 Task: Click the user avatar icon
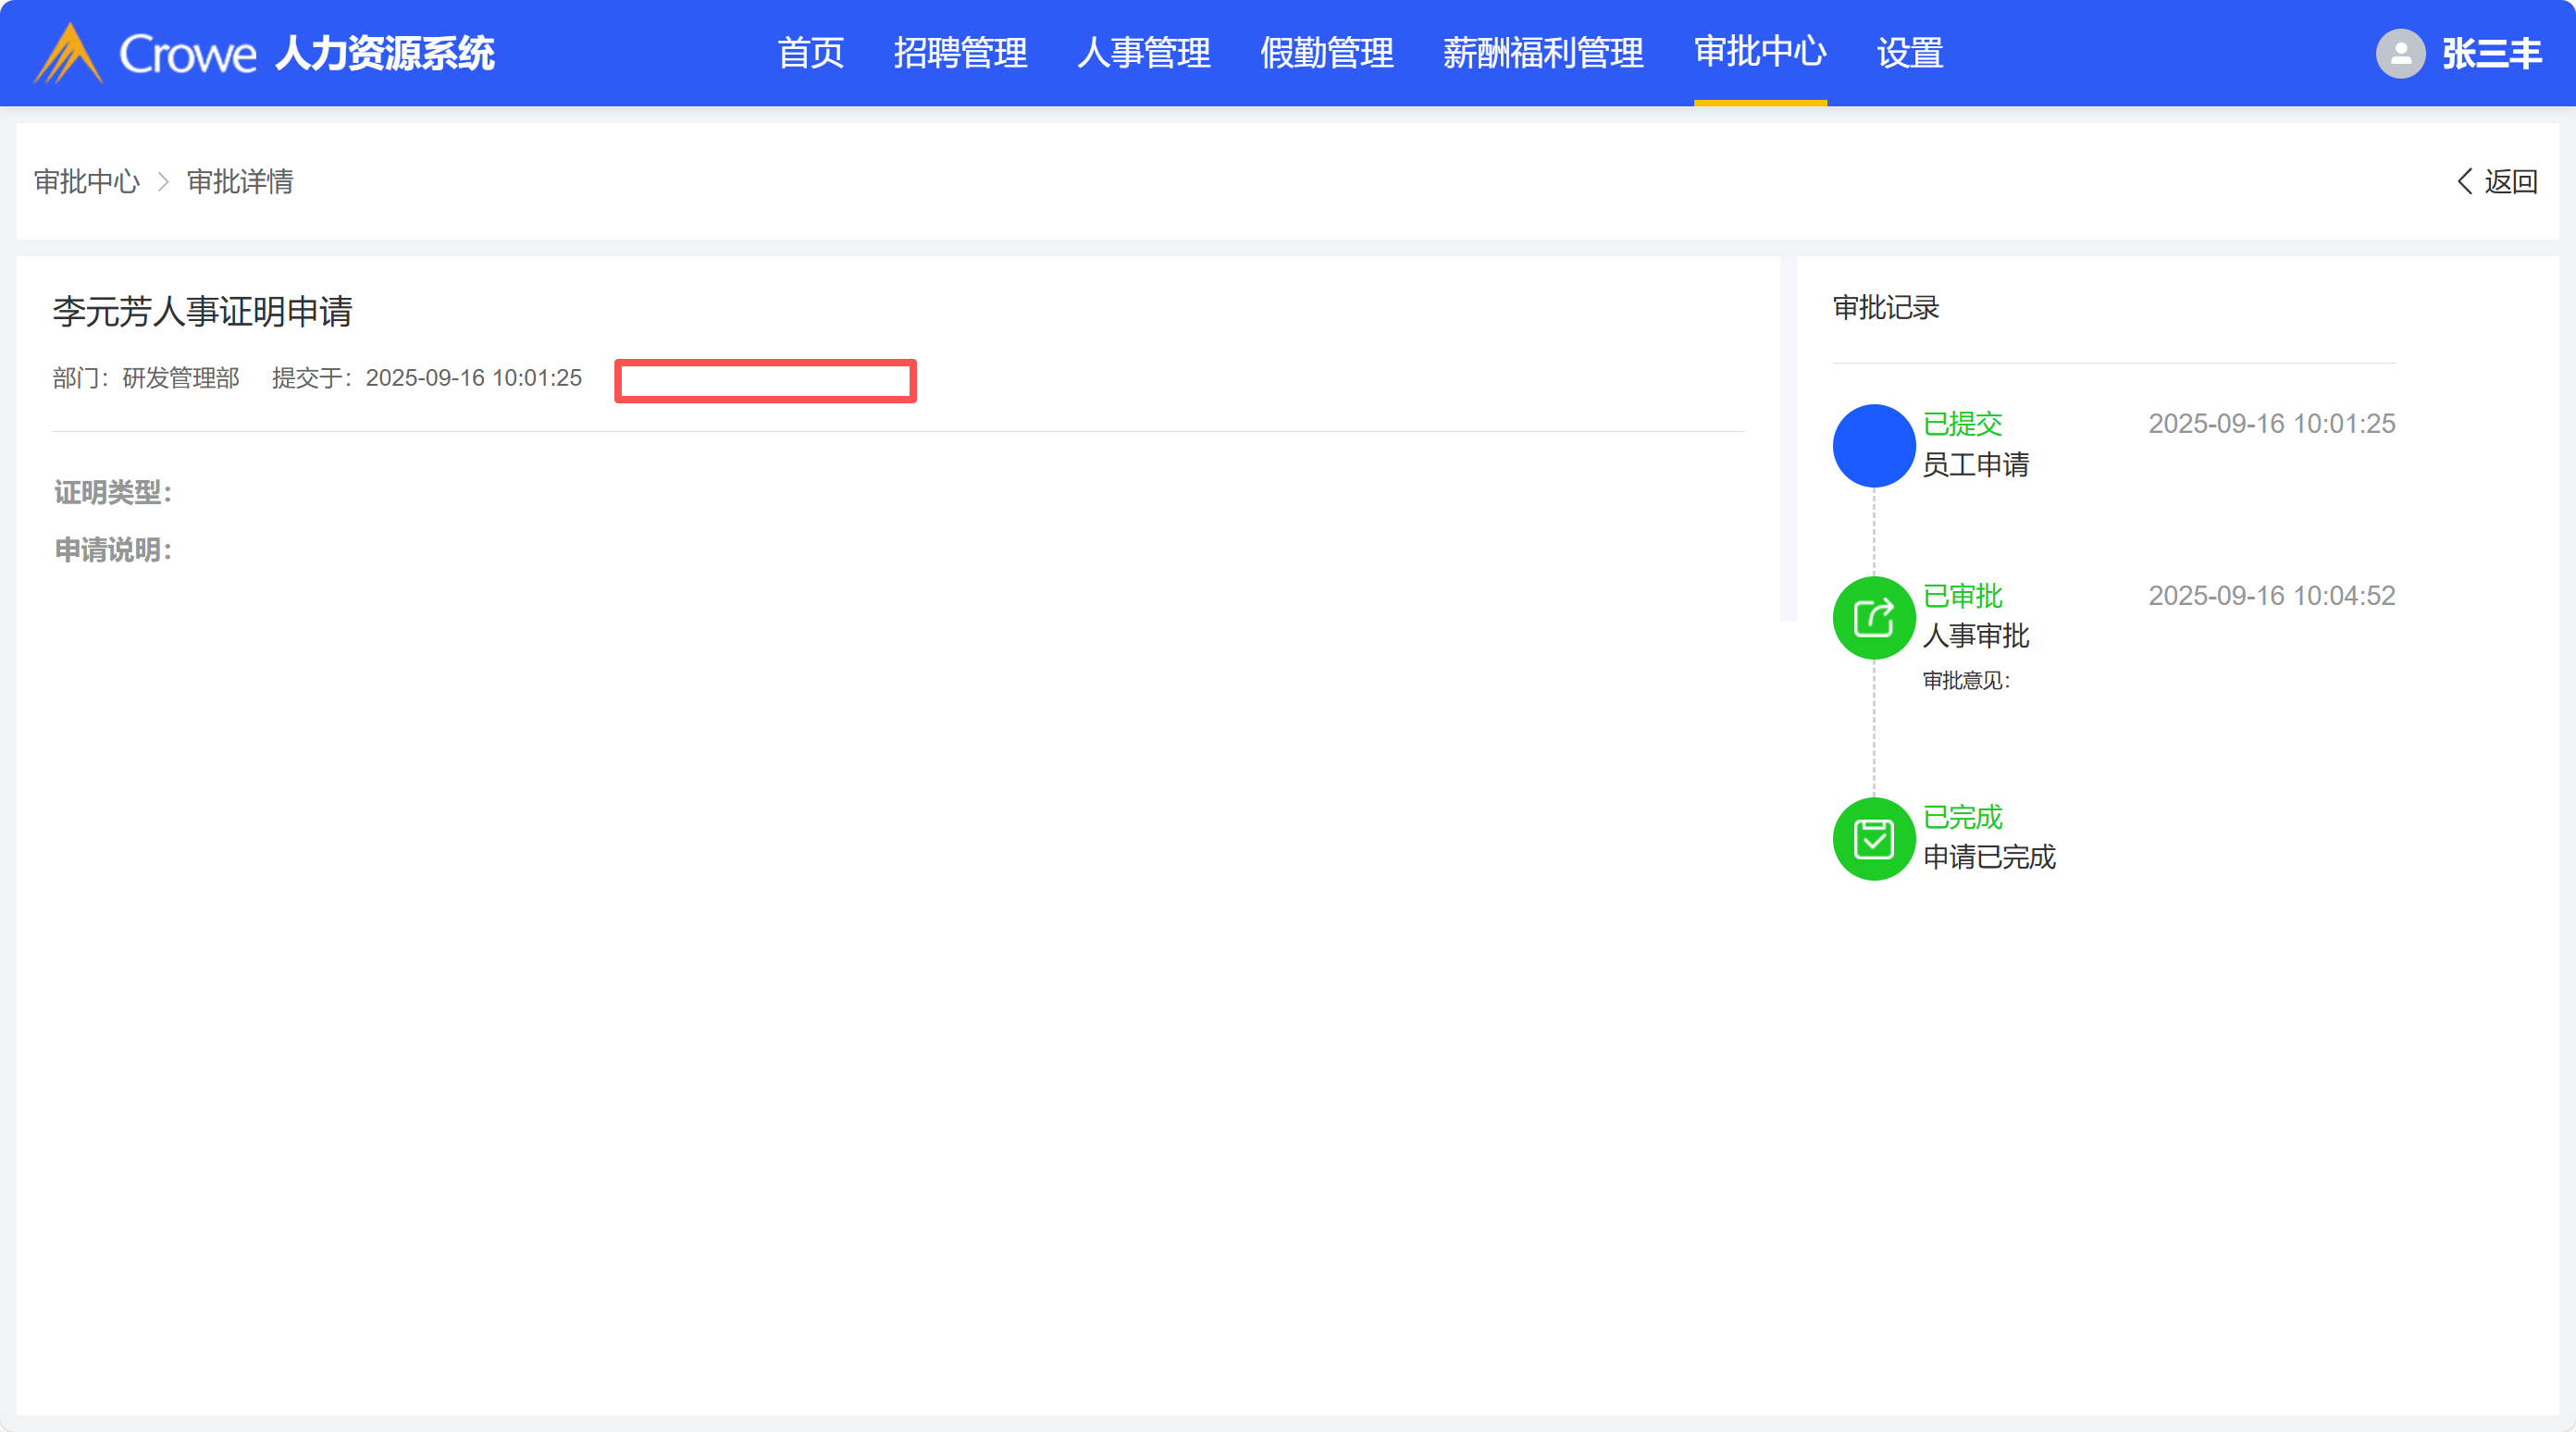click(x=2400, y=53)
